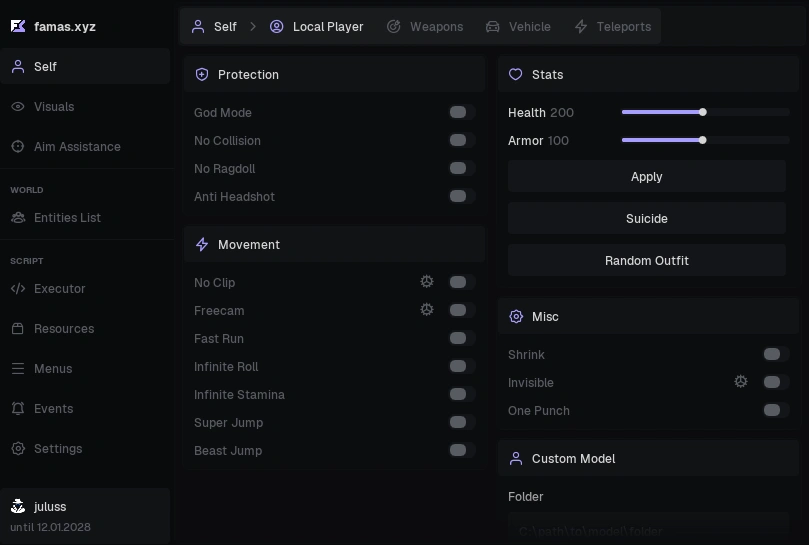809x545 pixels.
Task: Click the people icon beside Entities List
Action: [x=18, y=218]
